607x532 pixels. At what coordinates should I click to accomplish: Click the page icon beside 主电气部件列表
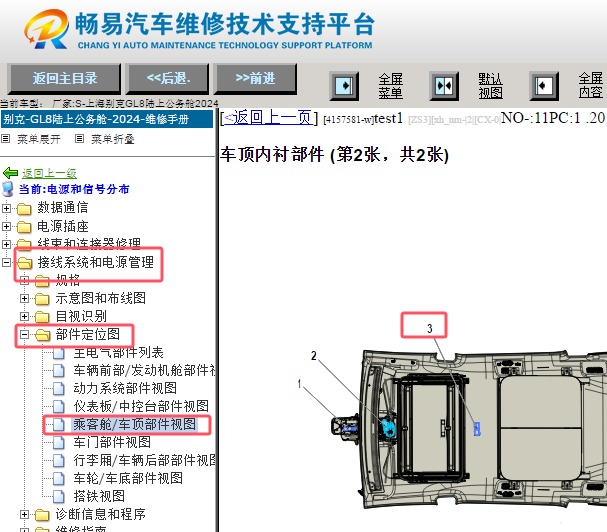(x=59, y=353)
